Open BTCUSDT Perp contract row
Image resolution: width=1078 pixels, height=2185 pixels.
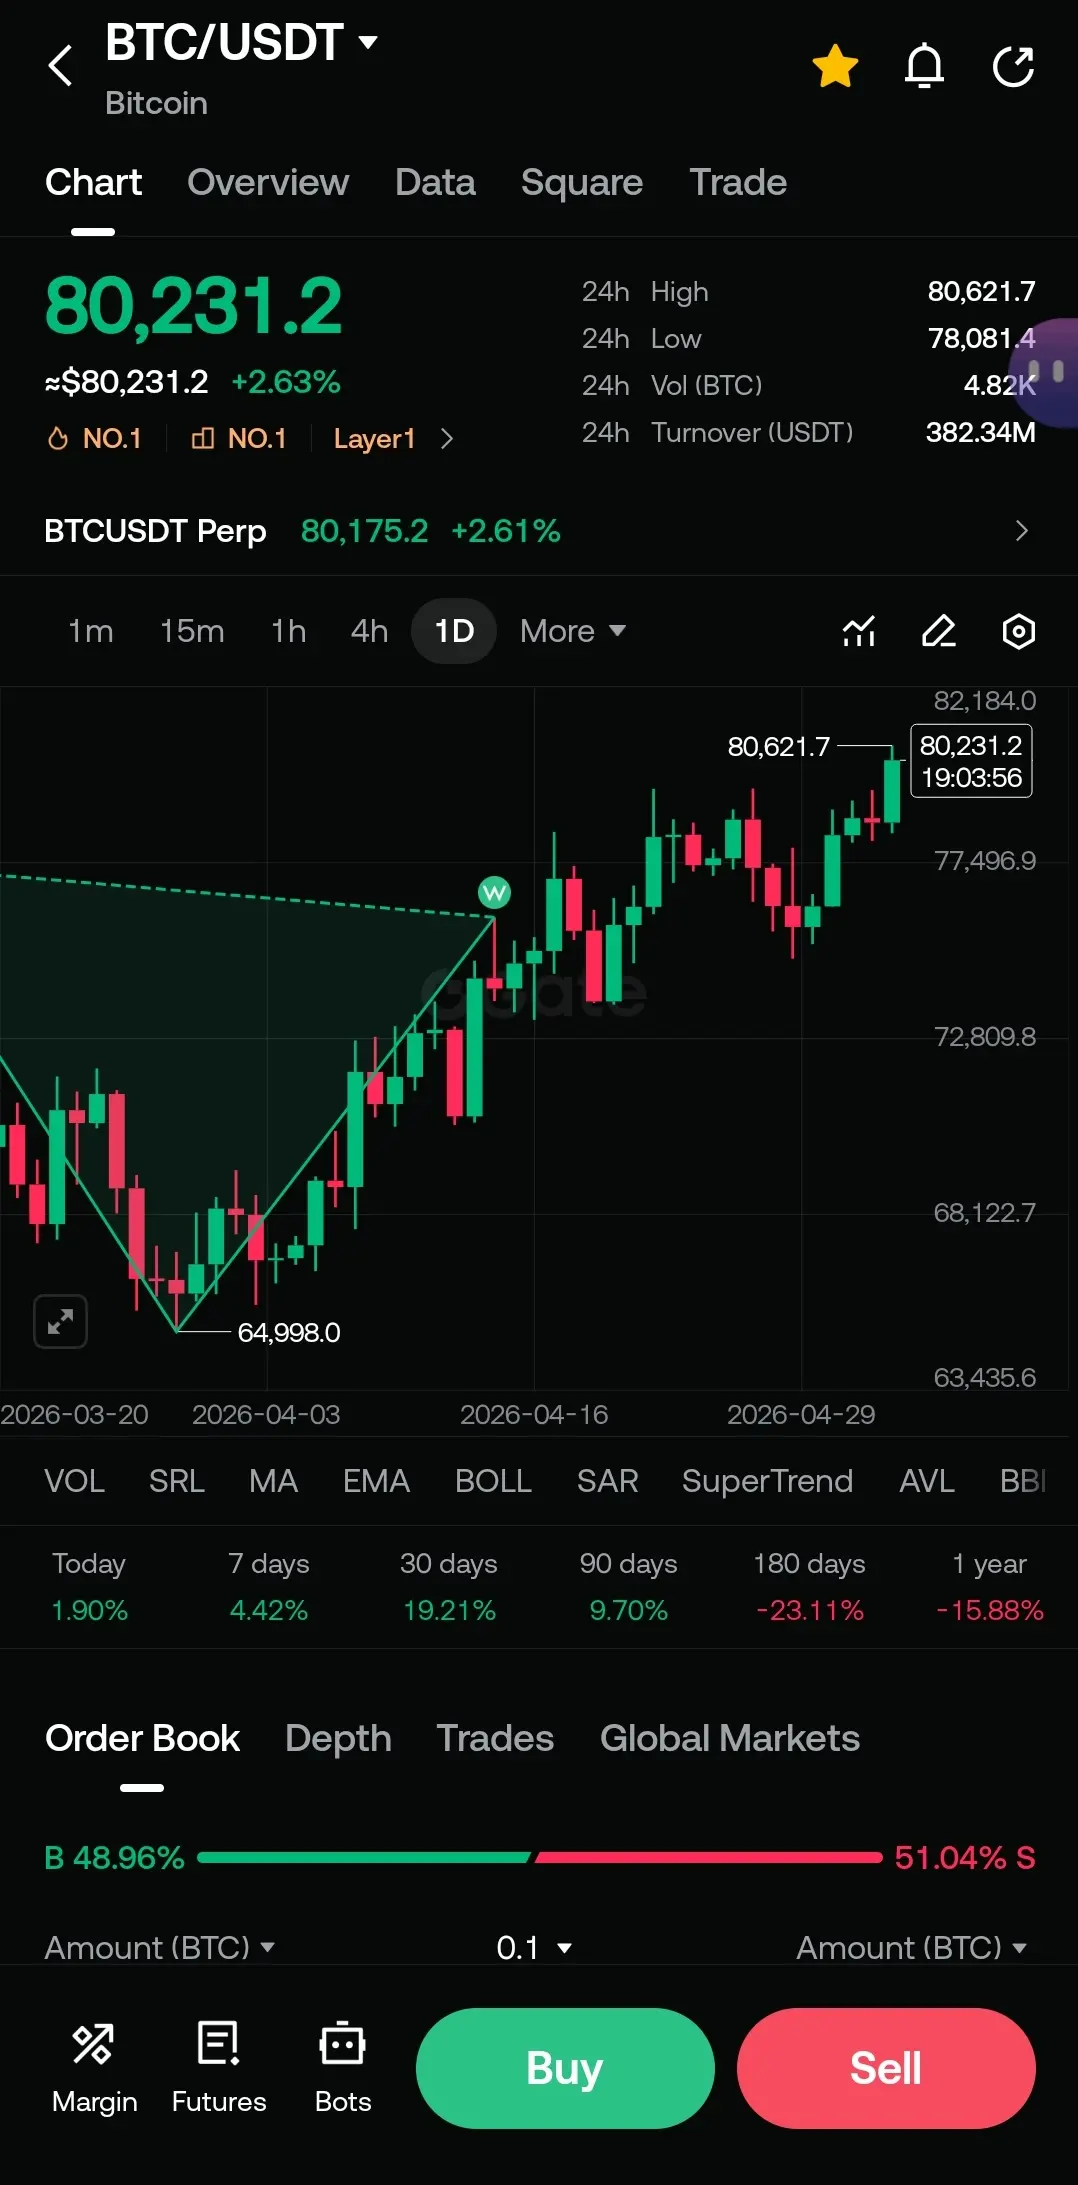click(539, 531)
